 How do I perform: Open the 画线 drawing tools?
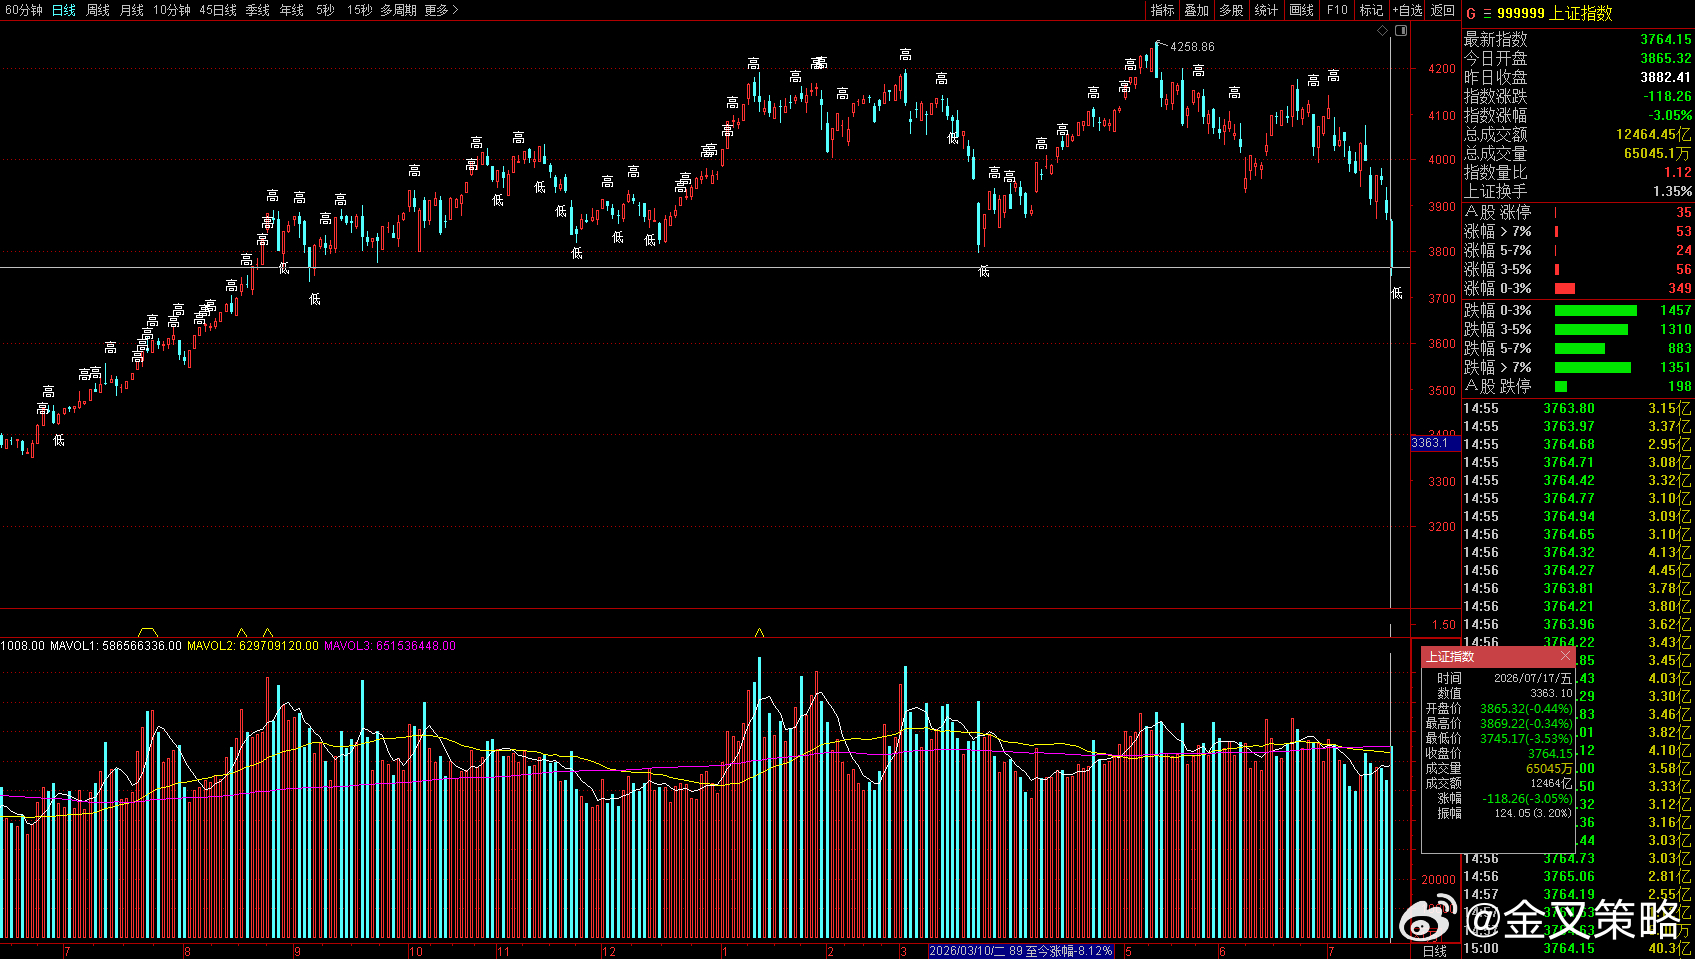pyautogui.click(x=1301, y=10)
